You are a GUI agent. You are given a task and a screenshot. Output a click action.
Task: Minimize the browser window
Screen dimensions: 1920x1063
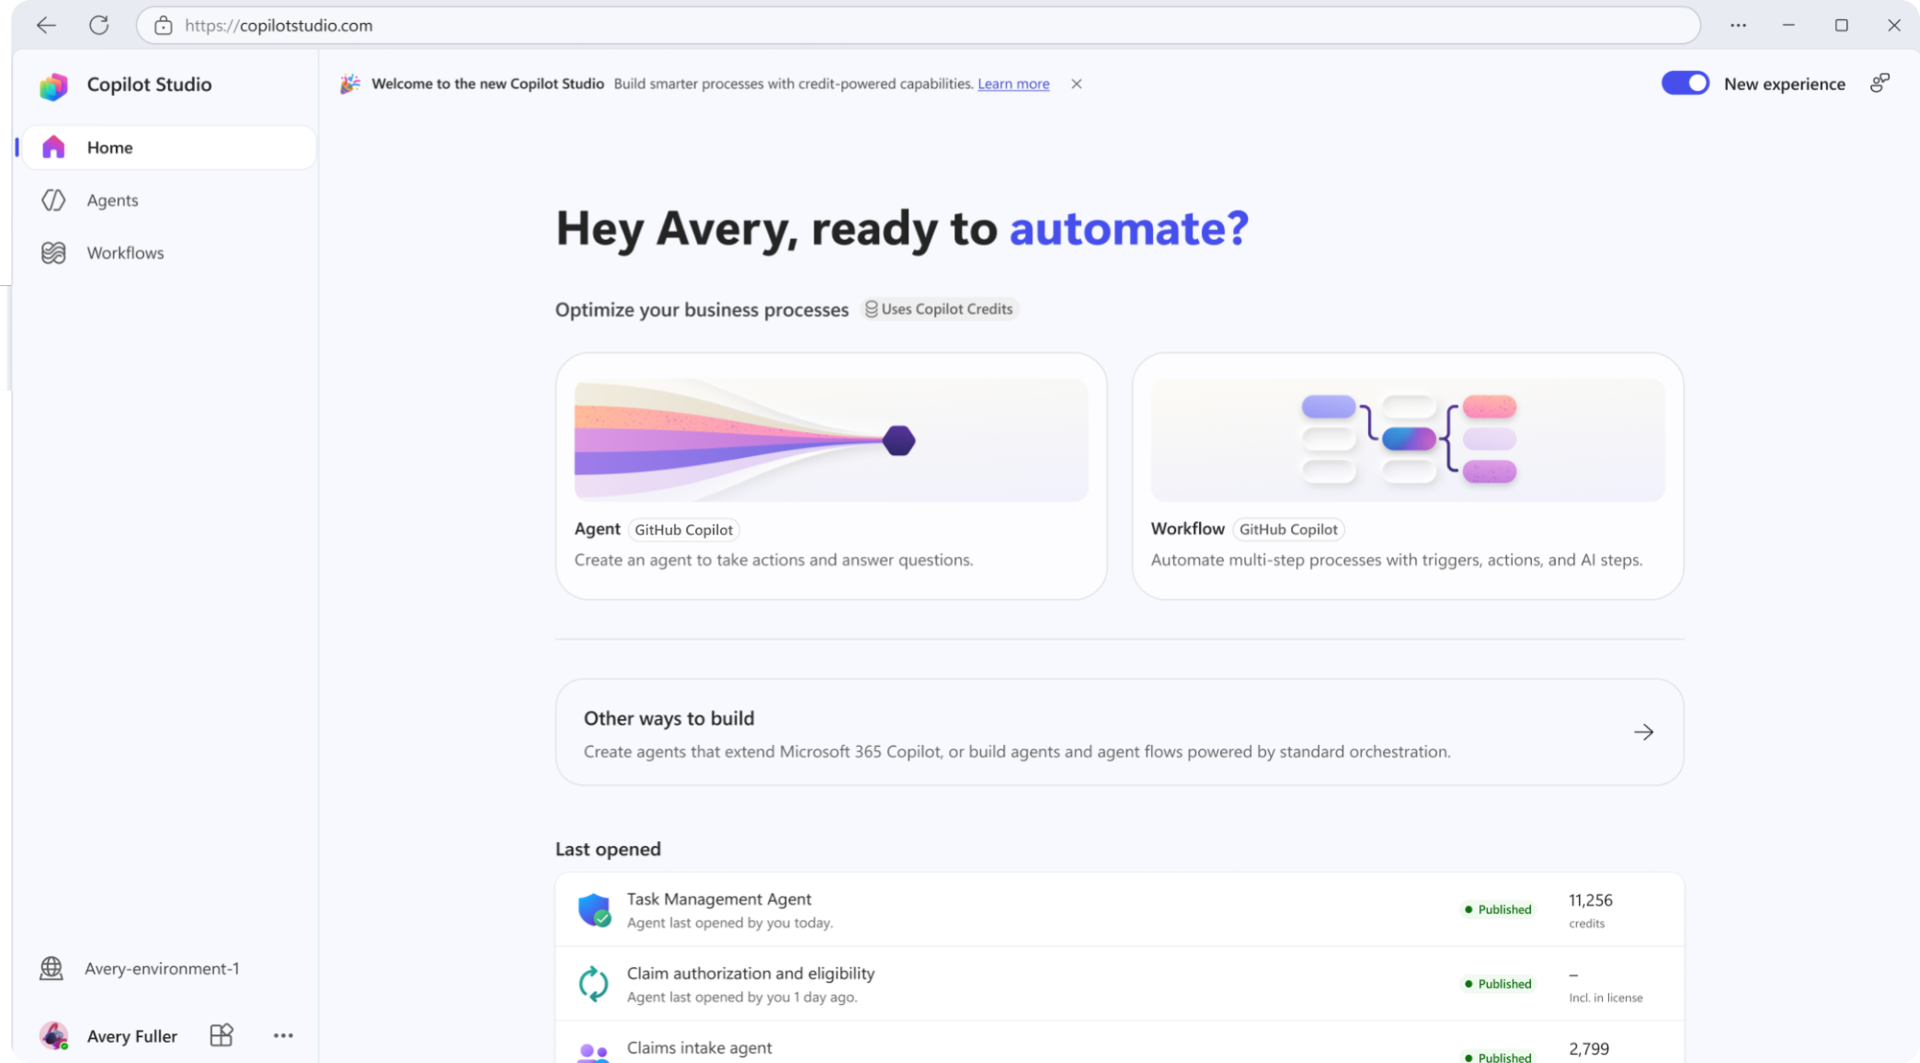click(x=1788, y=25)
